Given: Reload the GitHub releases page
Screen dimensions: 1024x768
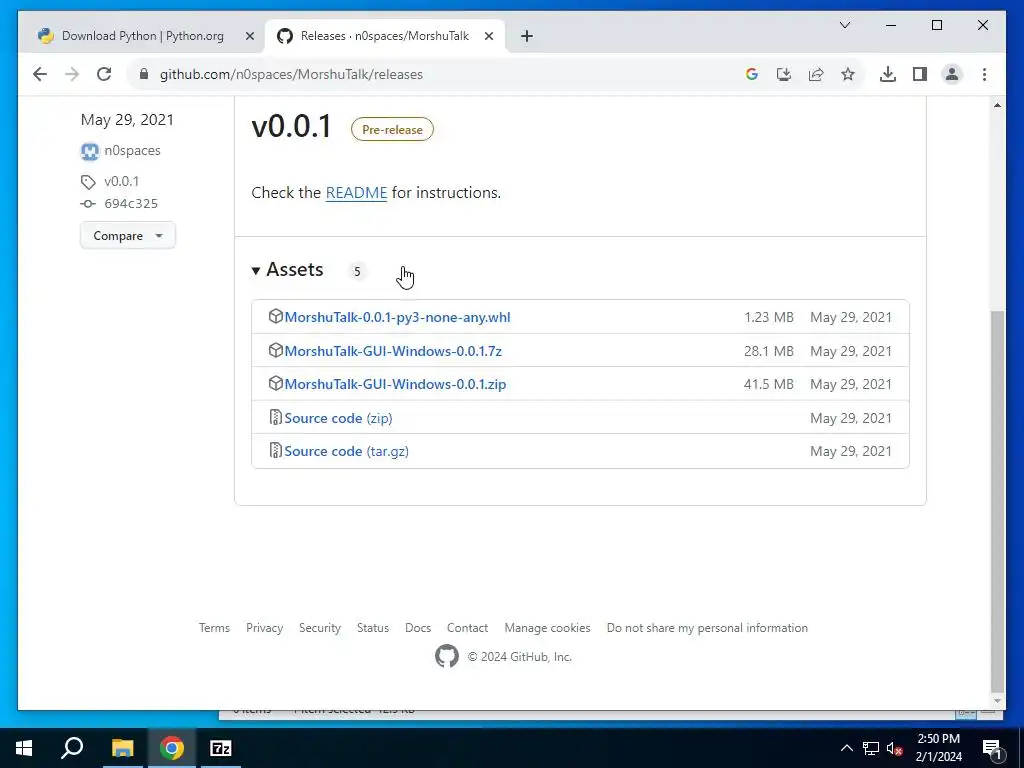Looking at the screenshot, I should coord(104,74).
